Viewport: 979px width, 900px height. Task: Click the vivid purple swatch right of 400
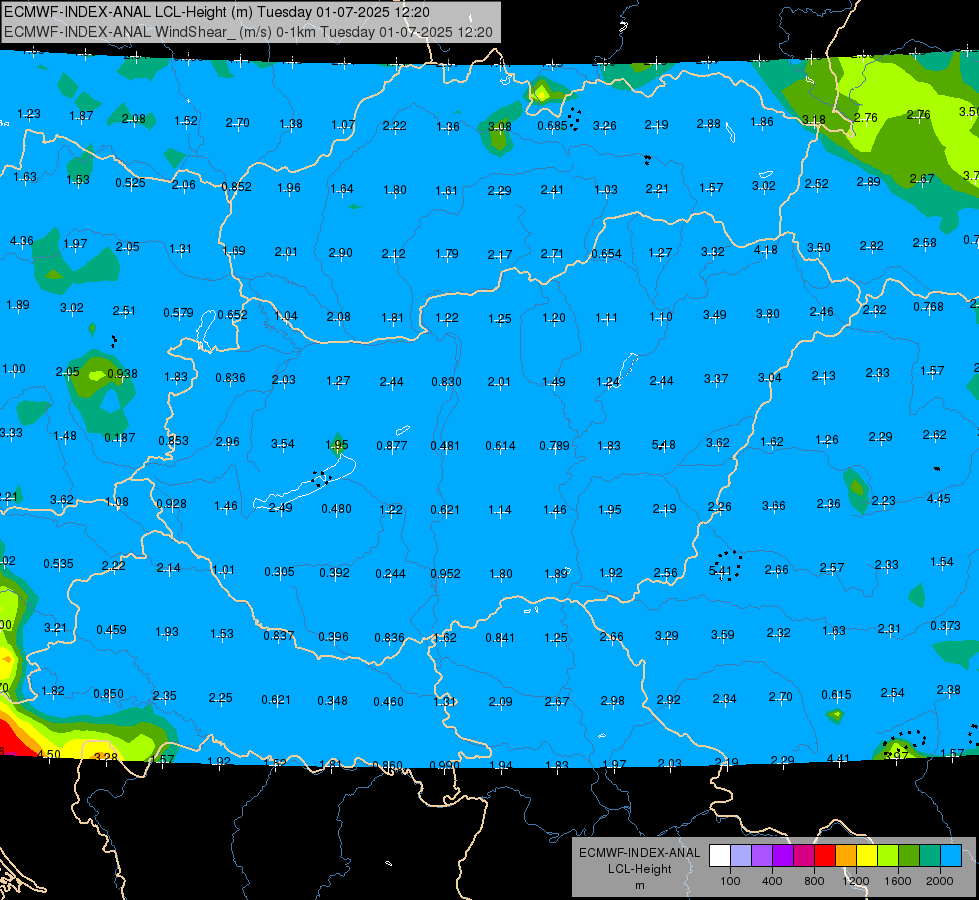tap(783, 856)
